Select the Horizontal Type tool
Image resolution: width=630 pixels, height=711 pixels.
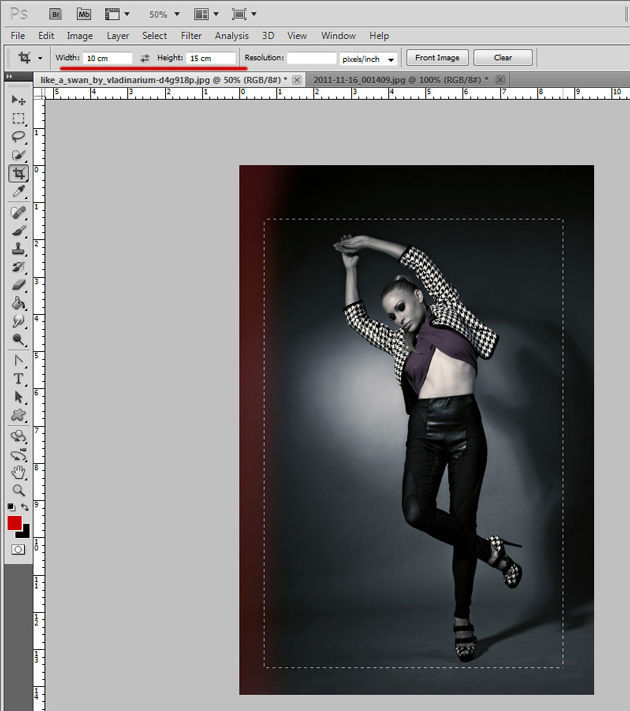18,379
